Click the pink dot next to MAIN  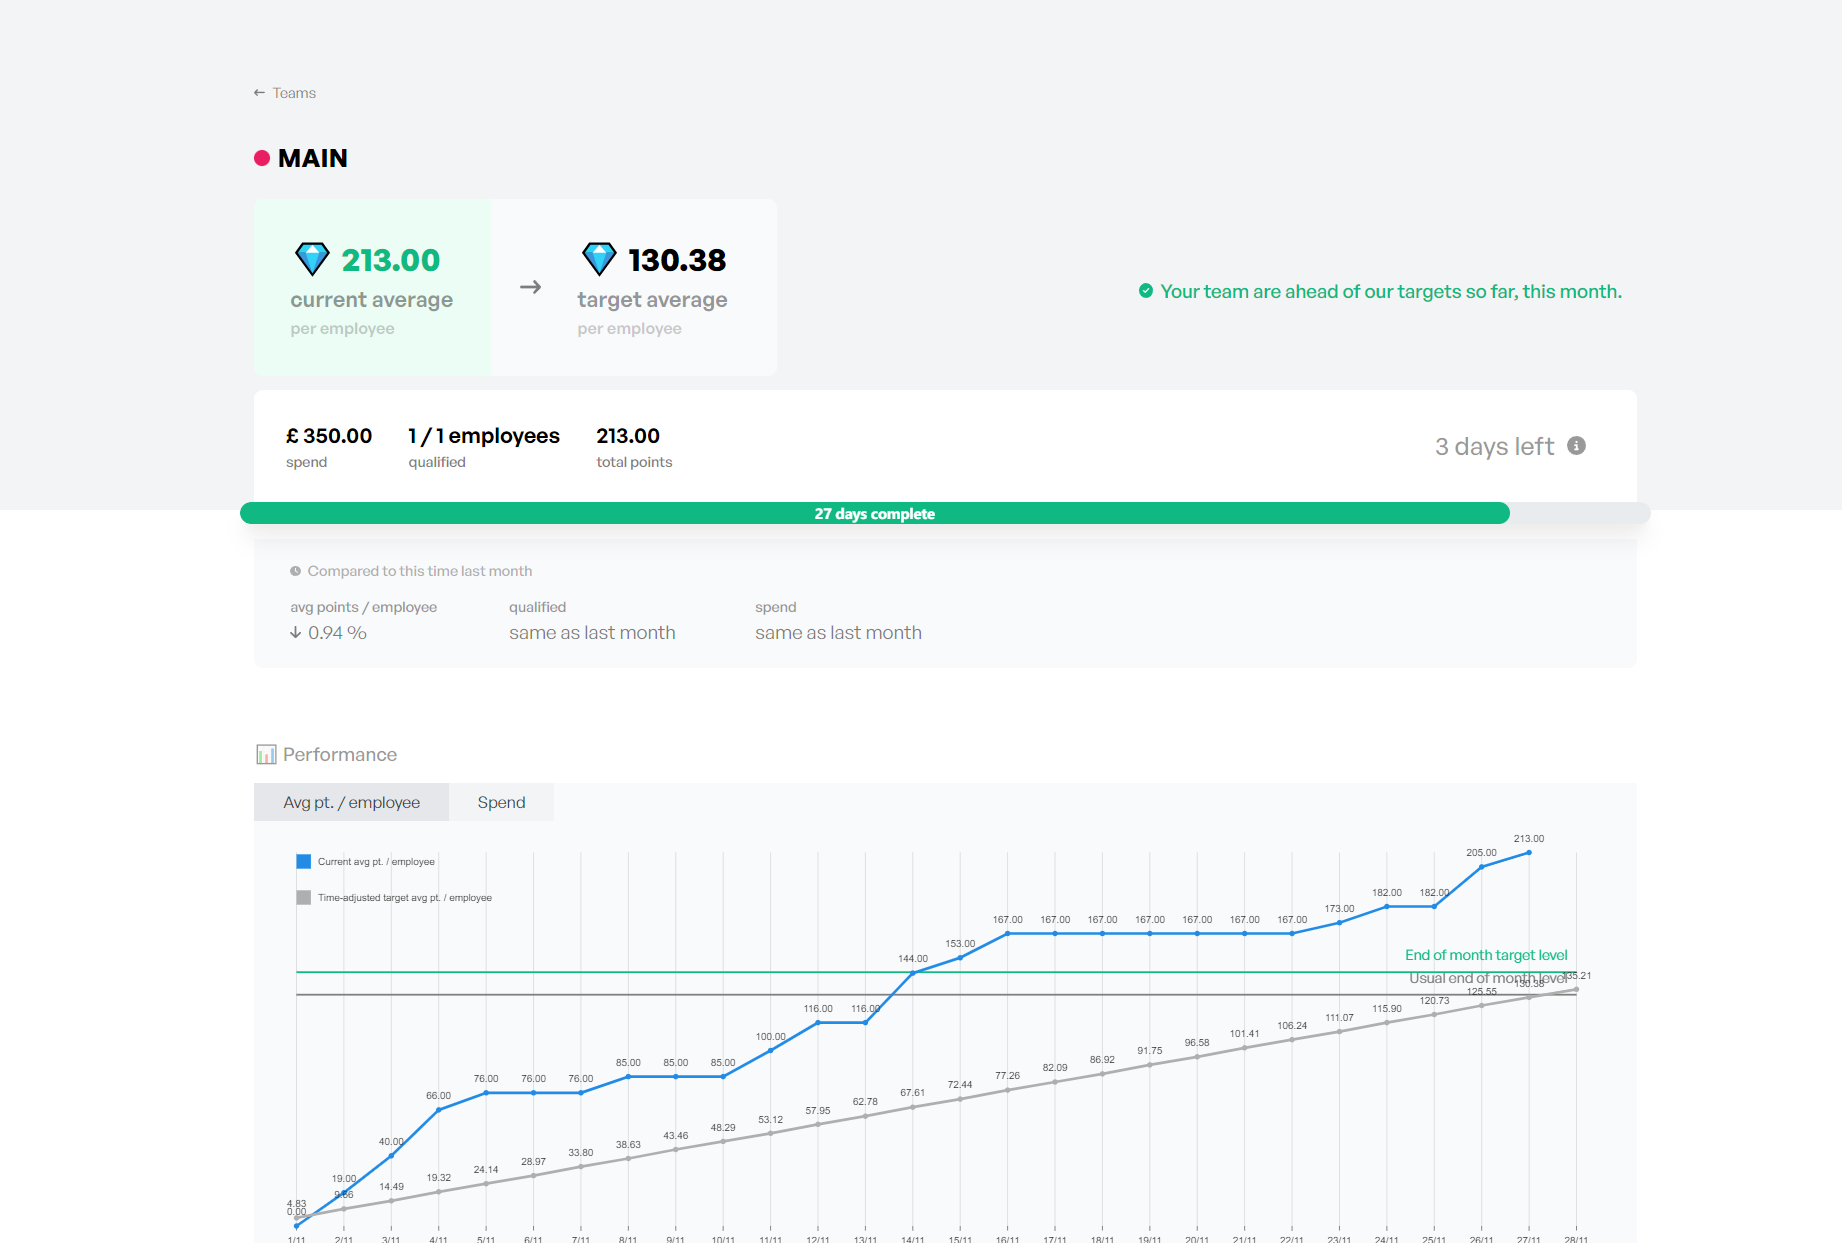[262, 158]
